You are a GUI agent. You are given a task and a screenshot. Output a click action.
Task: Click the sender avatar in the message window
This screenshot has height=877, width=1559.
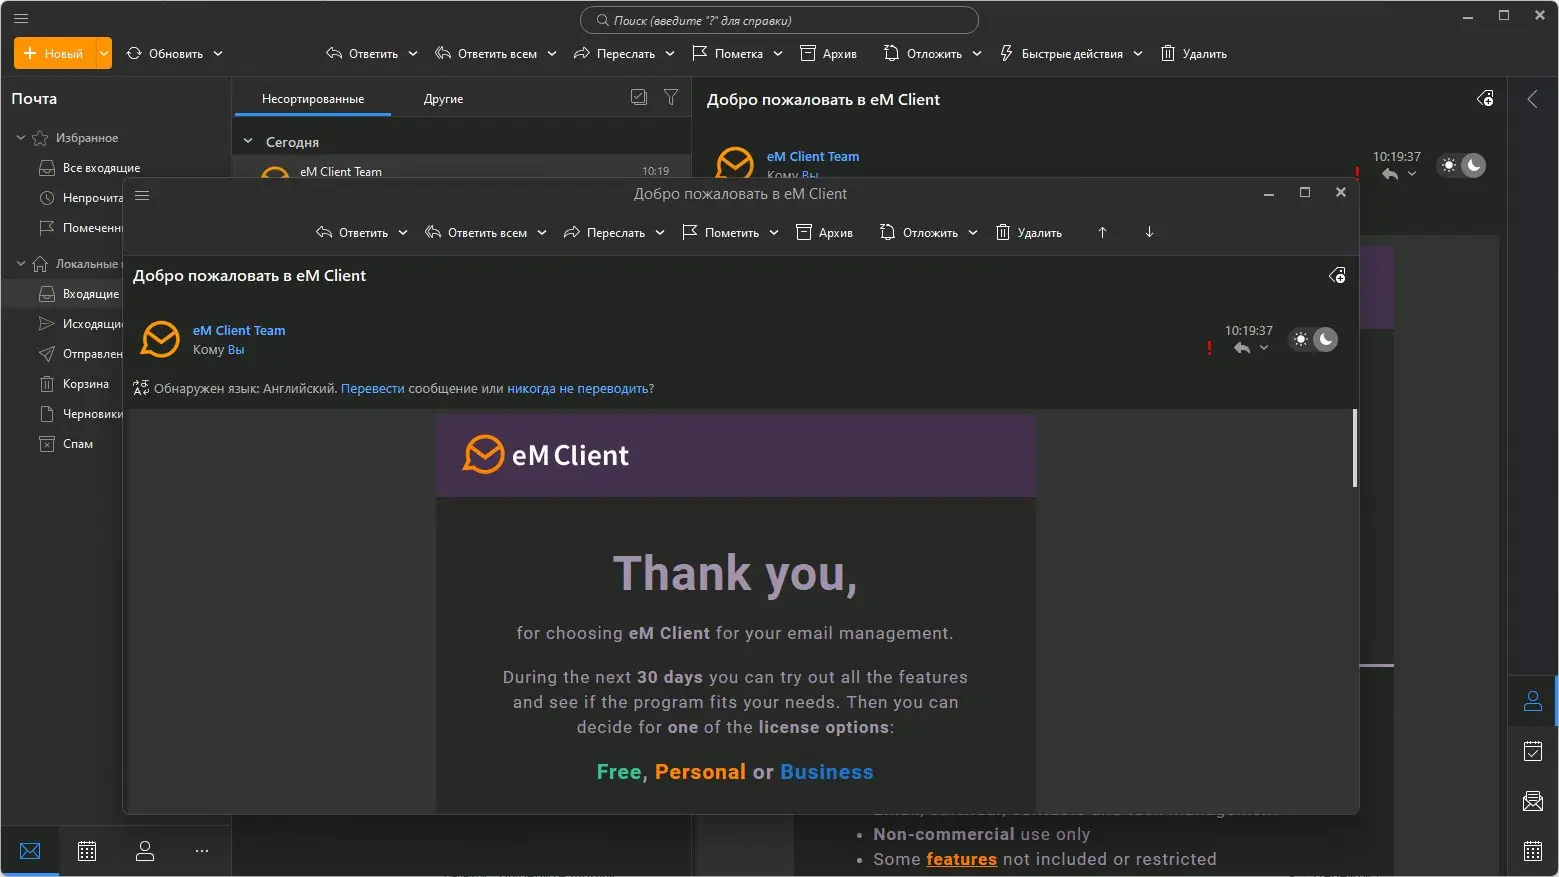(160, 339)
